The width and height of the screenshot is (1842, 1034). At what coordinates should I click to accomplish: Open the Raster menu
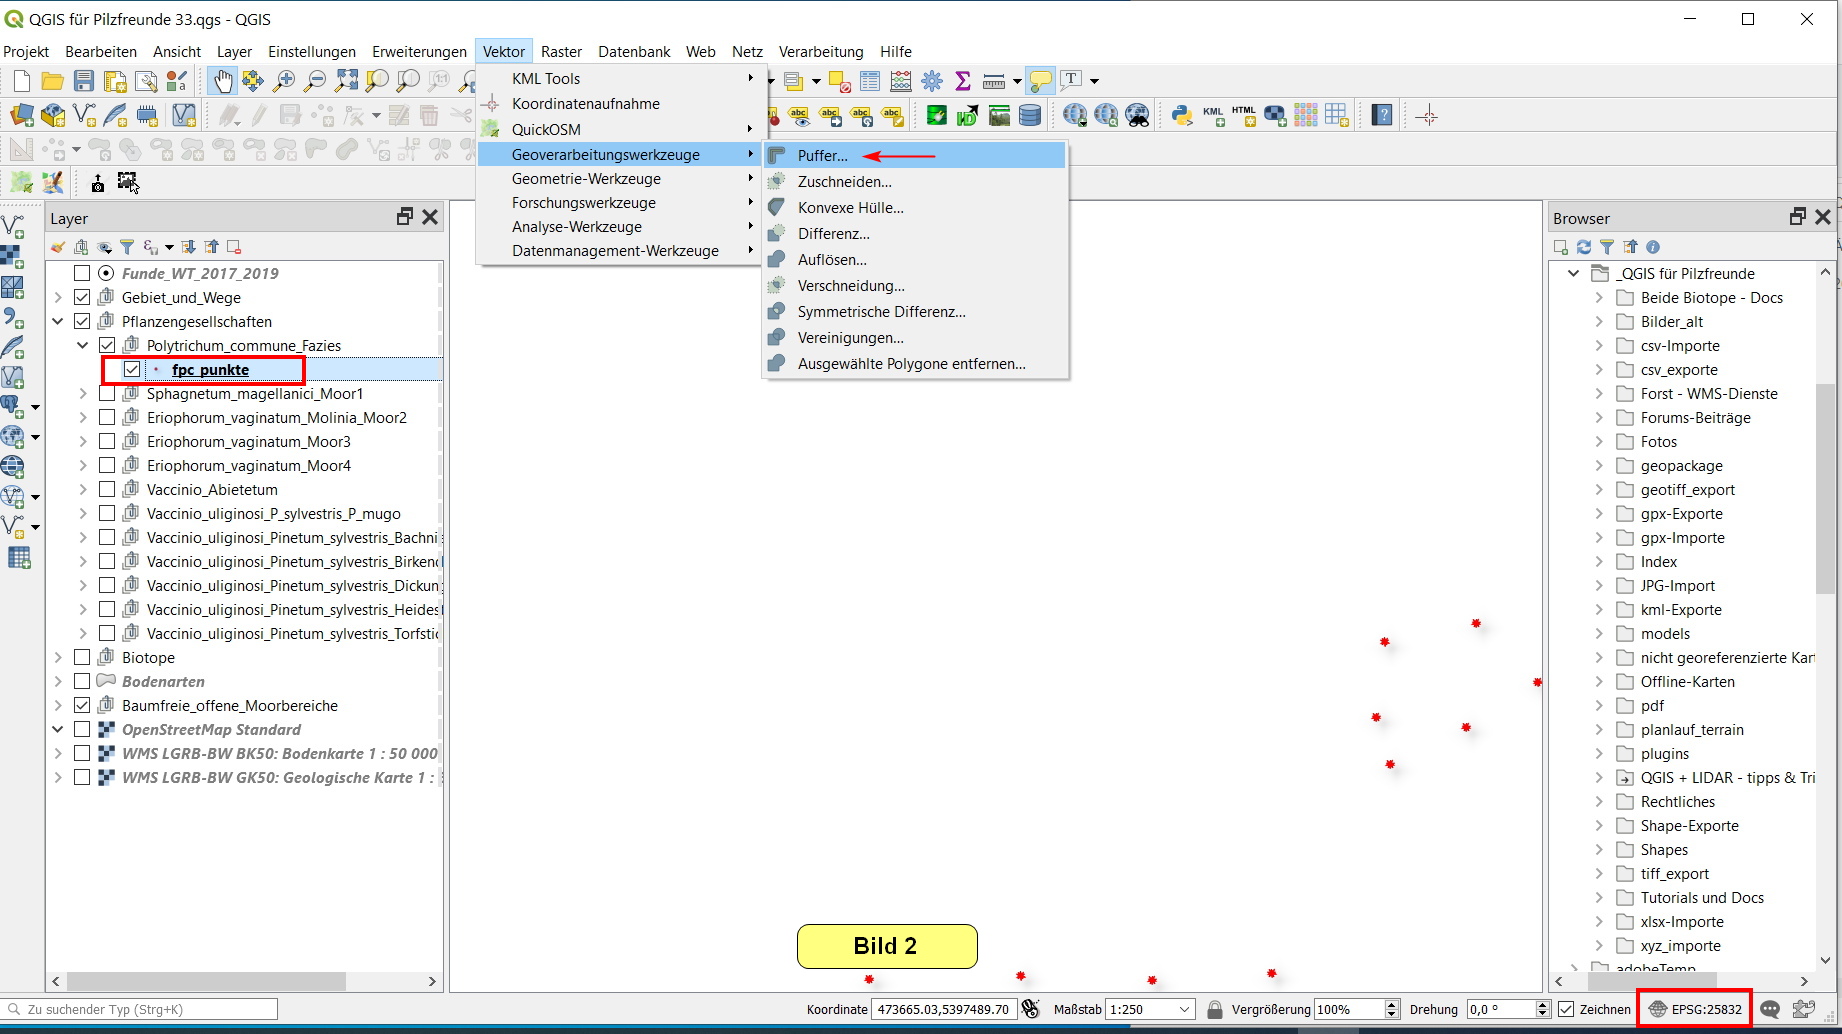[561, 52]
